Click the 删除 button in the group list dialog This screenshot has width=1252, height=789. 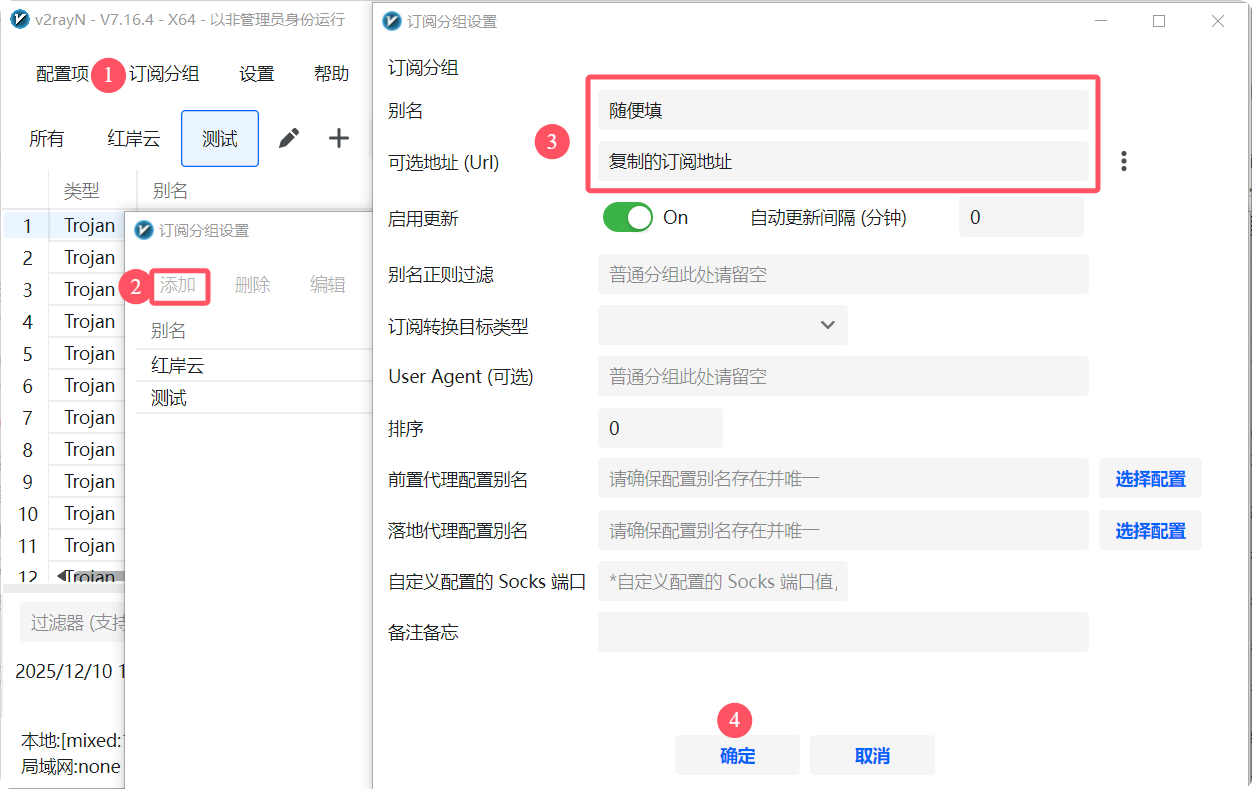[252, 285]
